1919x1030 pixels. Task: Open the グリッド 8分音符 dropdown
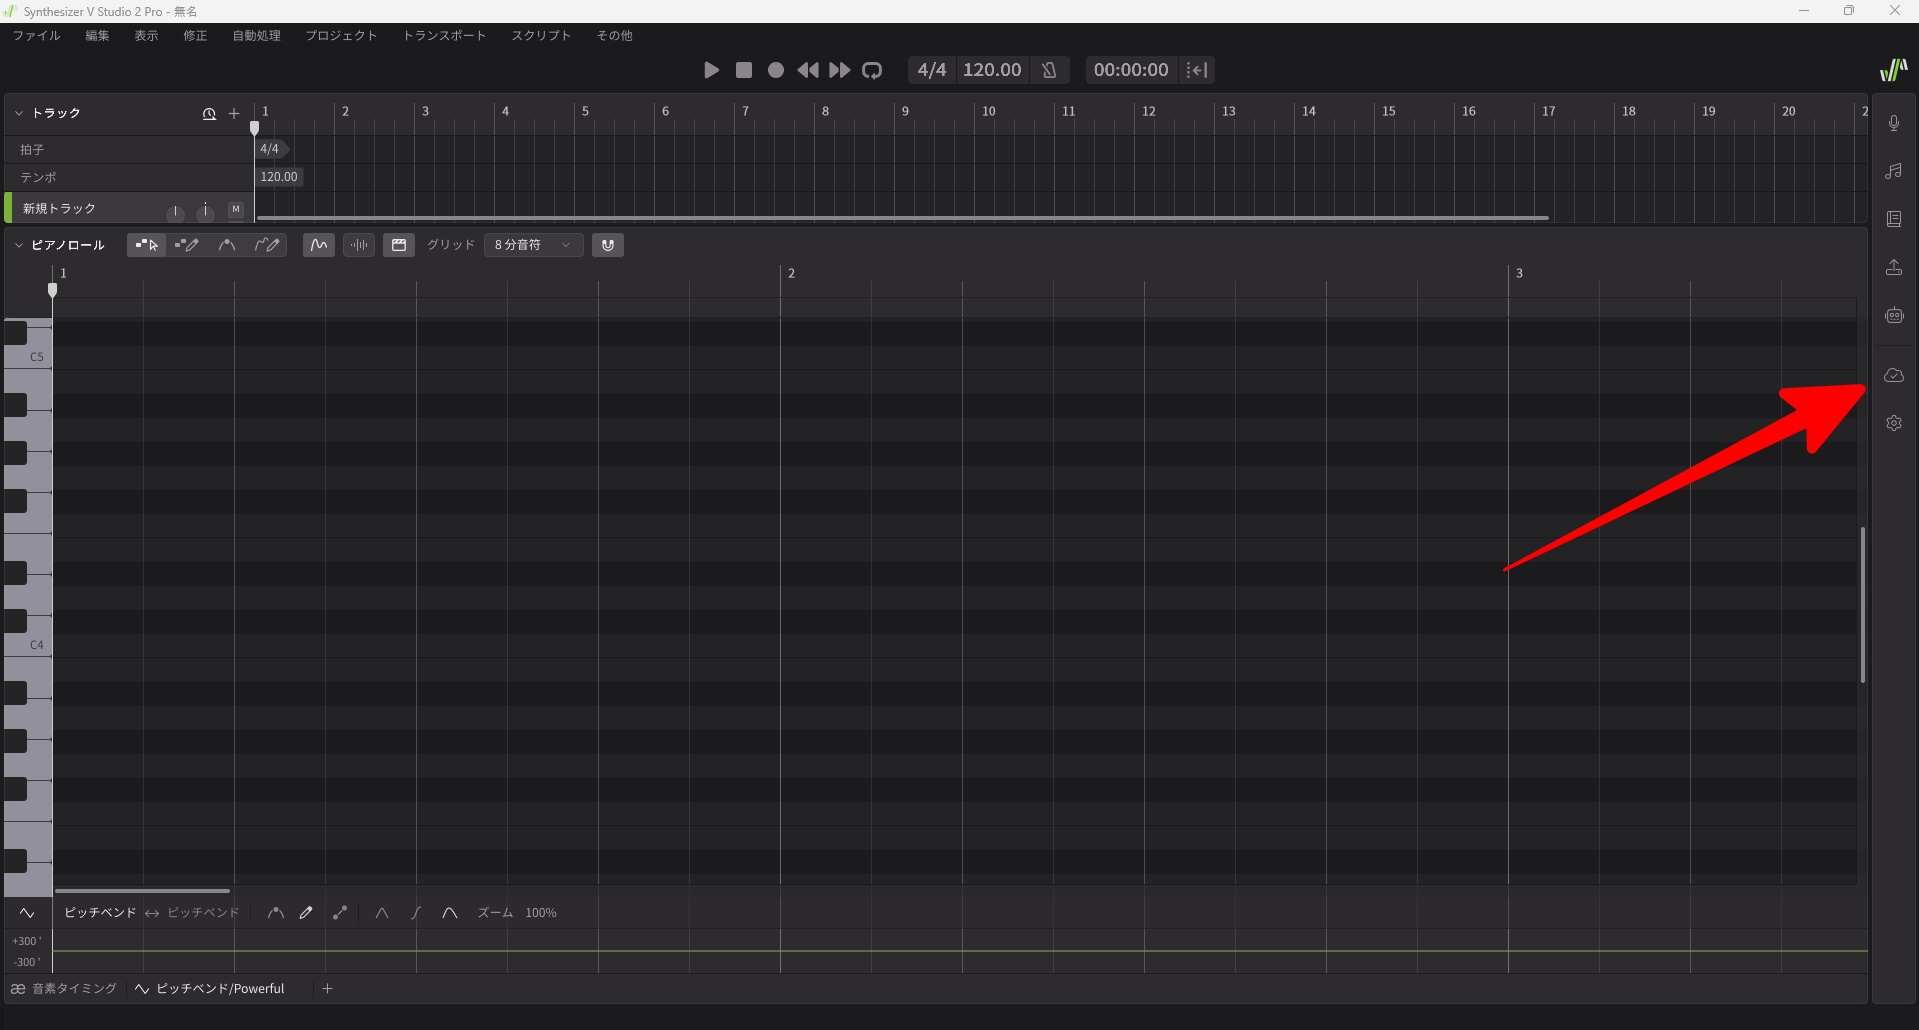click(x=533, y=245)
